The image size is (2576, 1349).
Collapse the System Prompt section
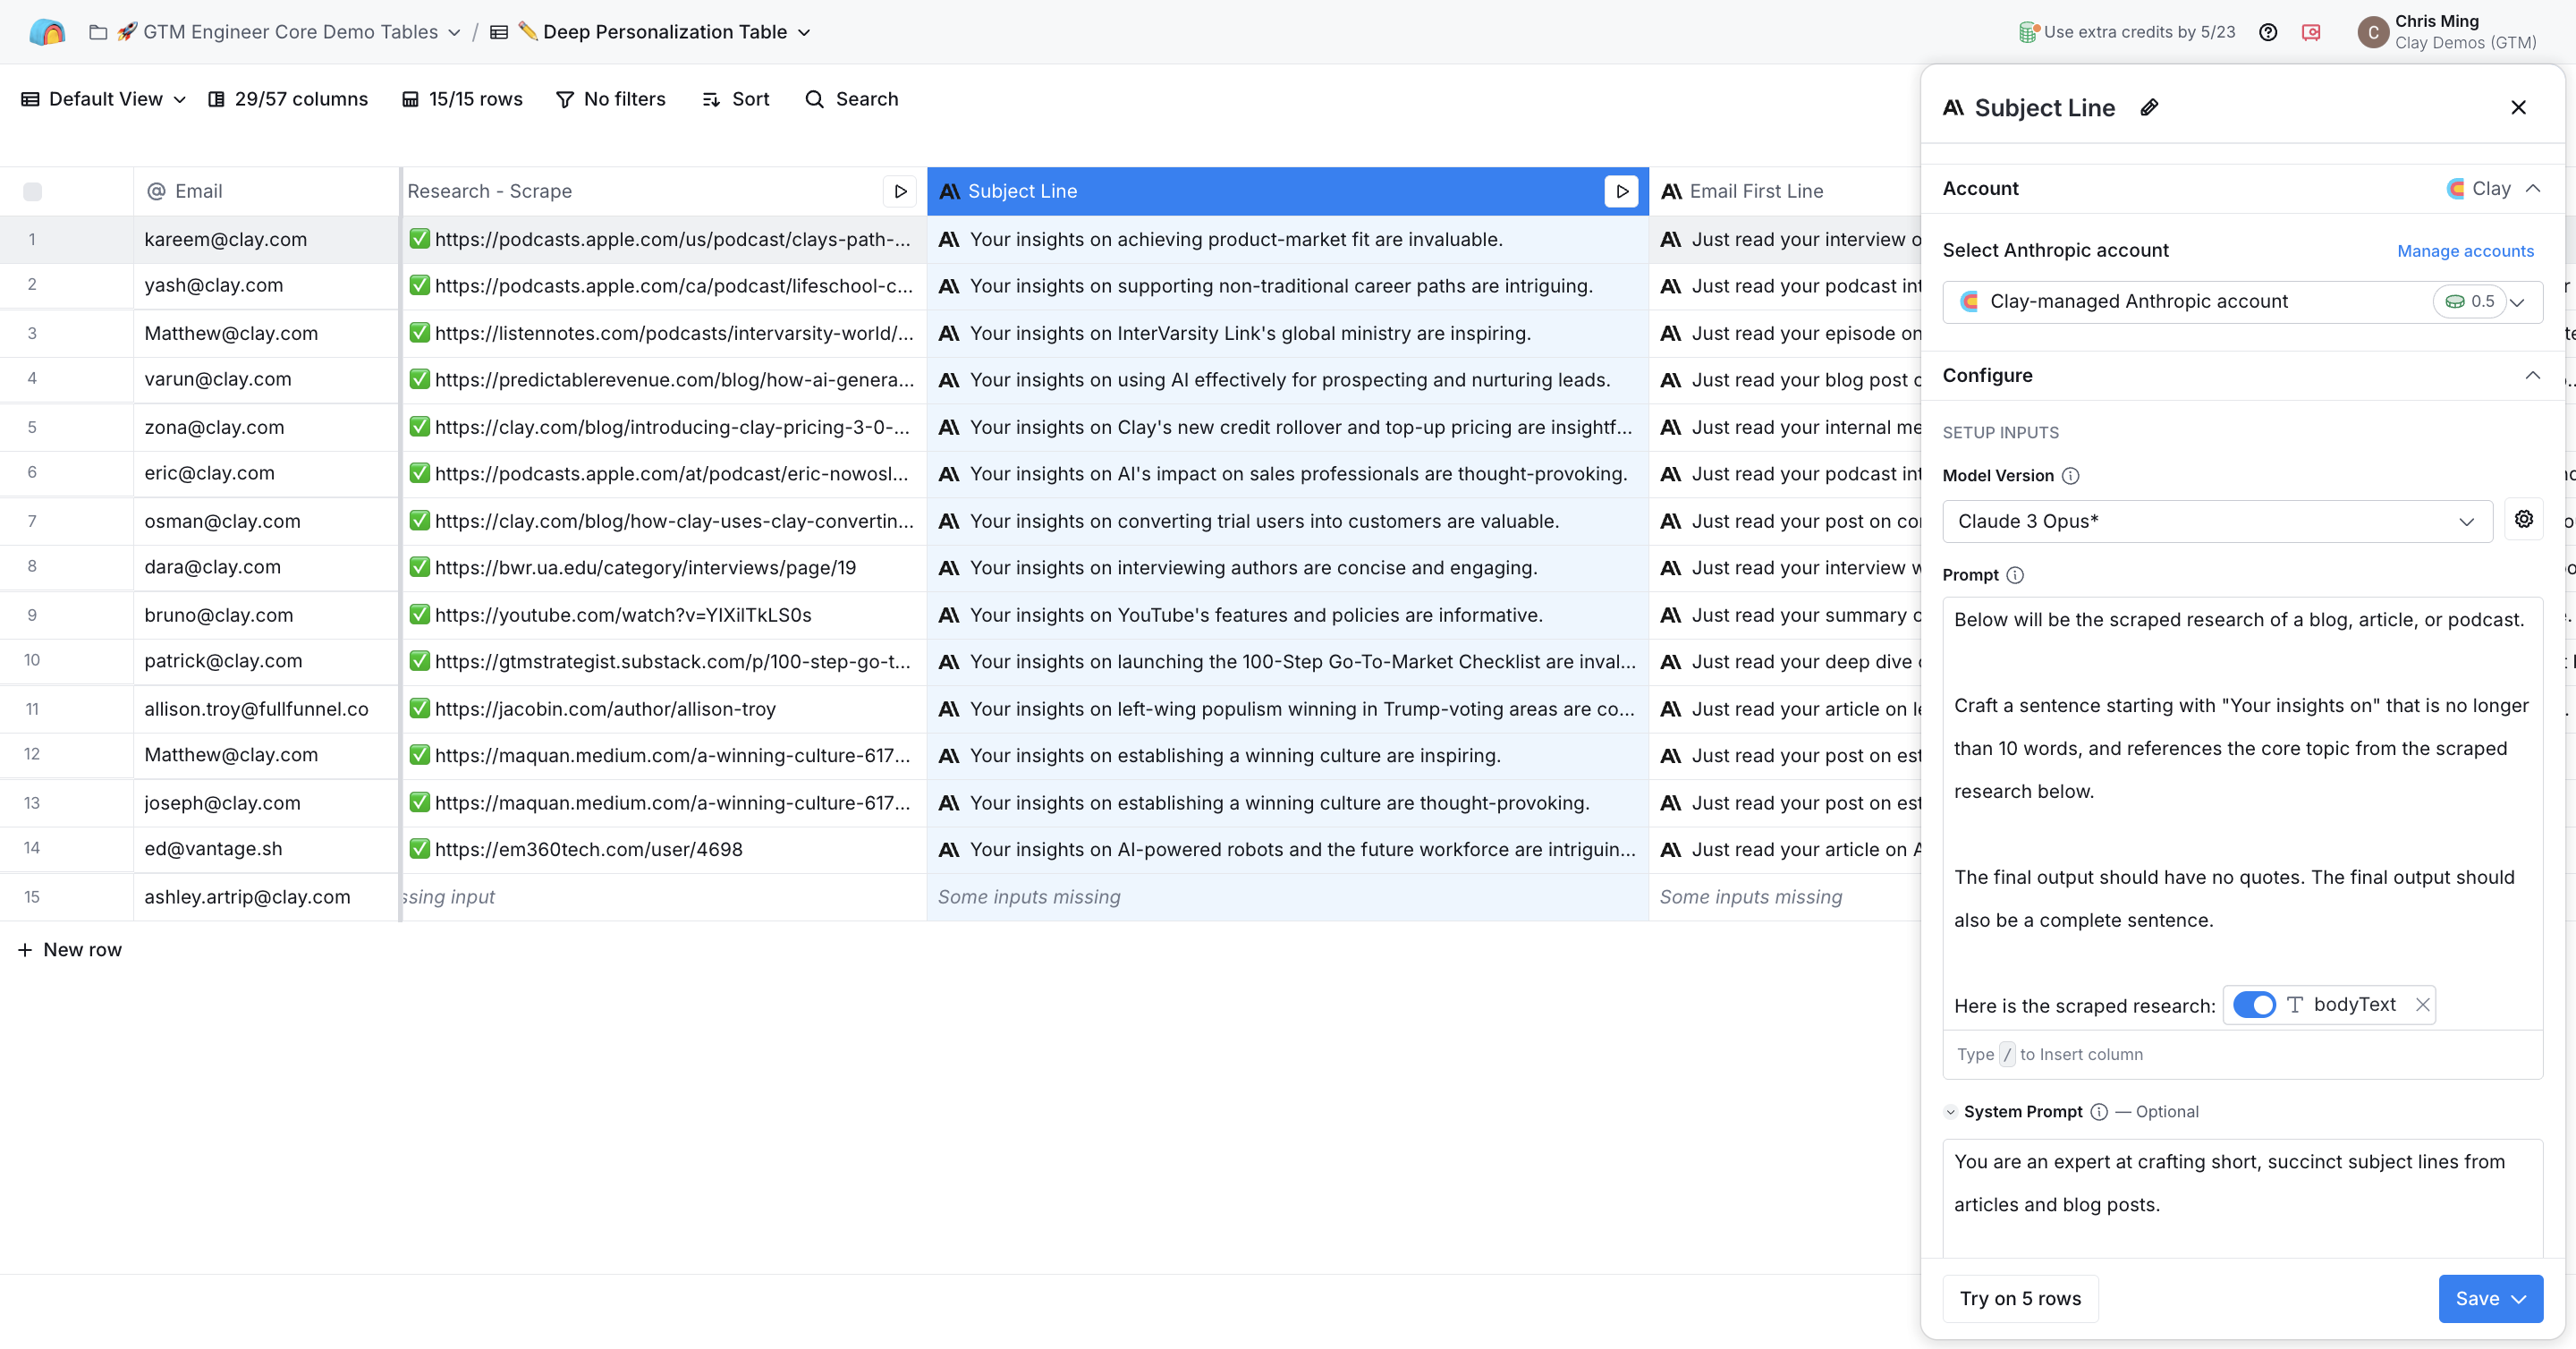click(1951, 1111)
